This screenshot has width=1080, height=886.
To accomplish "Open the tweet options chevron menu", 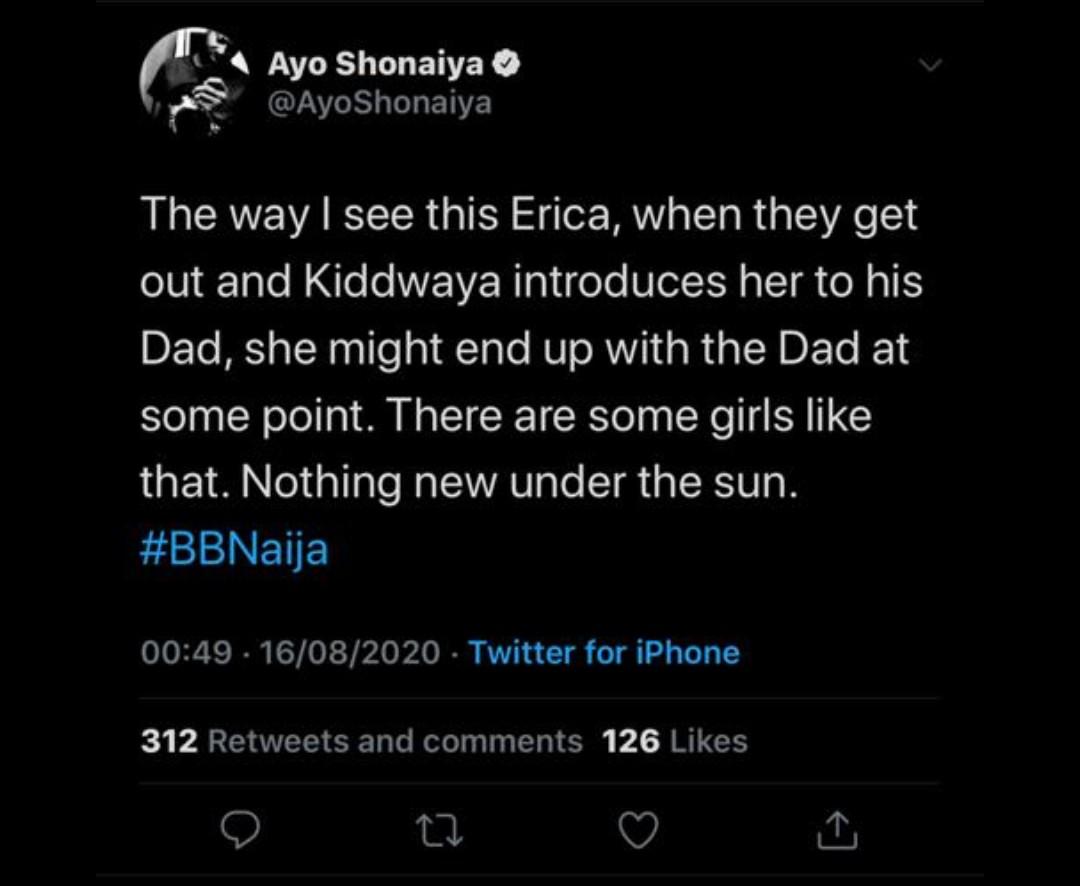I will click(929, 65).
